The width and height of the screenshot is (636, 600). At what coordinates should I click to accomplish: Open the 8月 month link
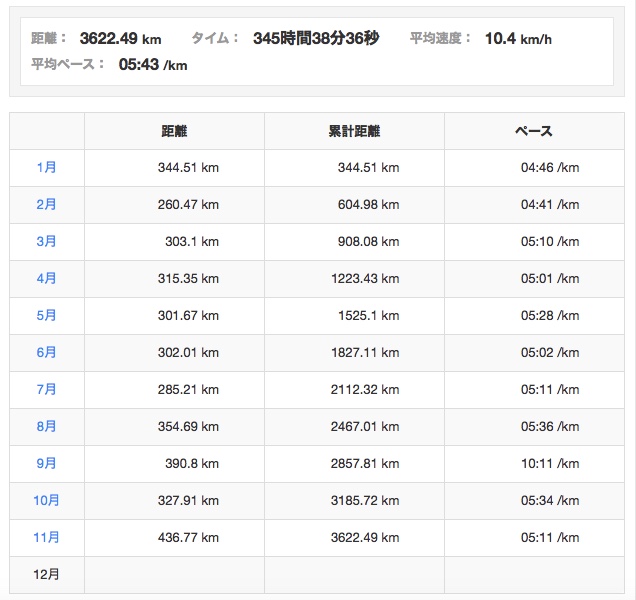pyautogui.click(x=46, y=426)
